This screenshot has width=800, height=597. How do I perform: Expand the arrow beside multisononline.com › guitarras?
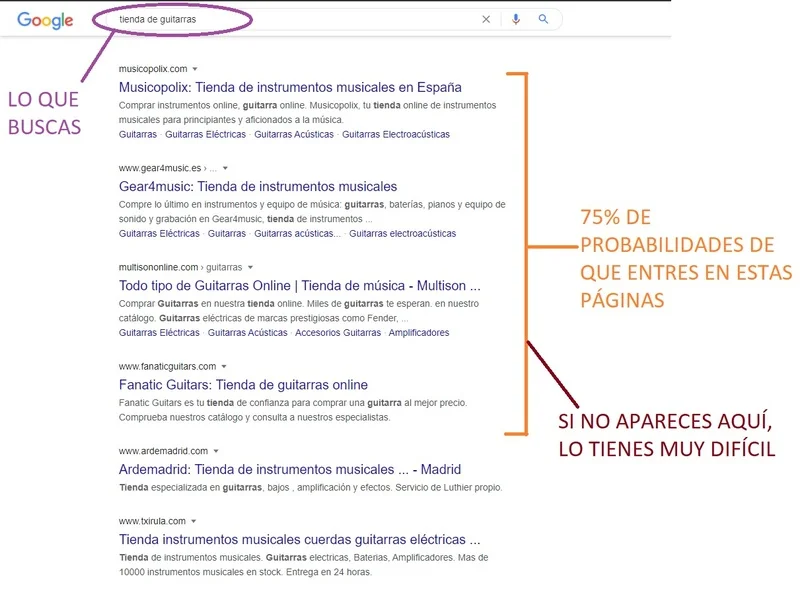[x=250, y=268]
